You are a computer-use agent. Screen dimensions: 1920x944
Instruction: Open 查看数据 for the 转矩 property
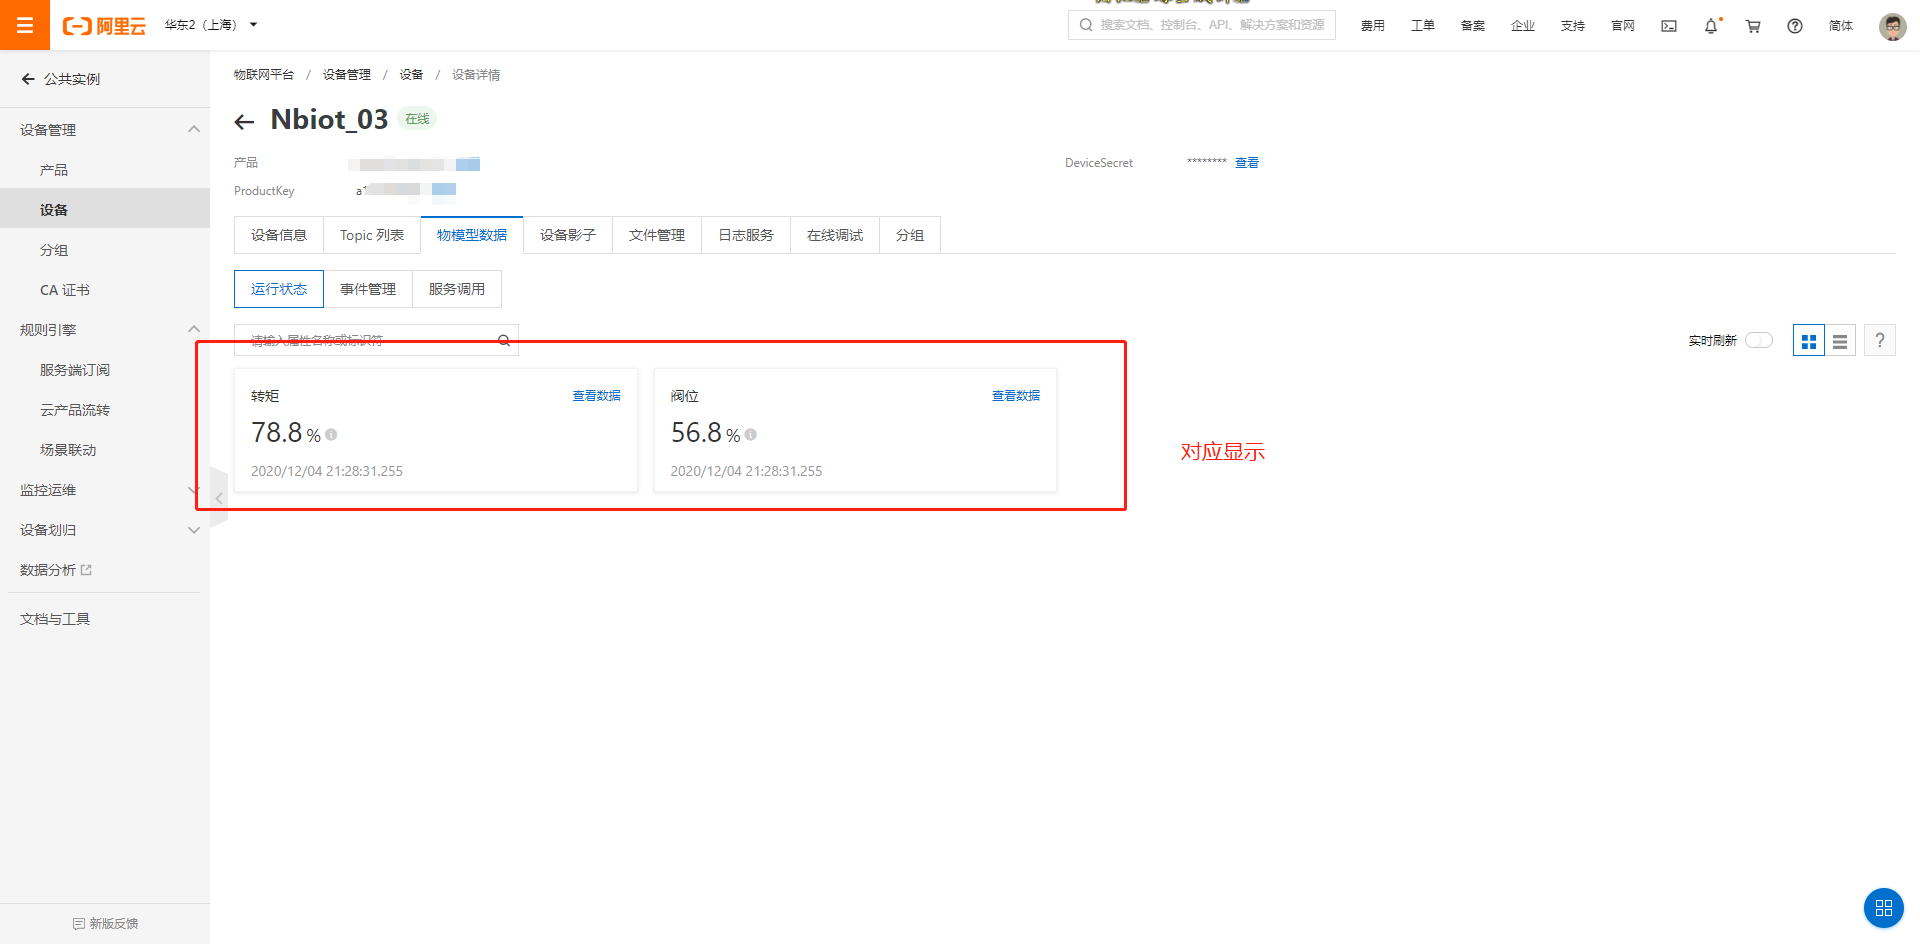[x=596, y=395]
